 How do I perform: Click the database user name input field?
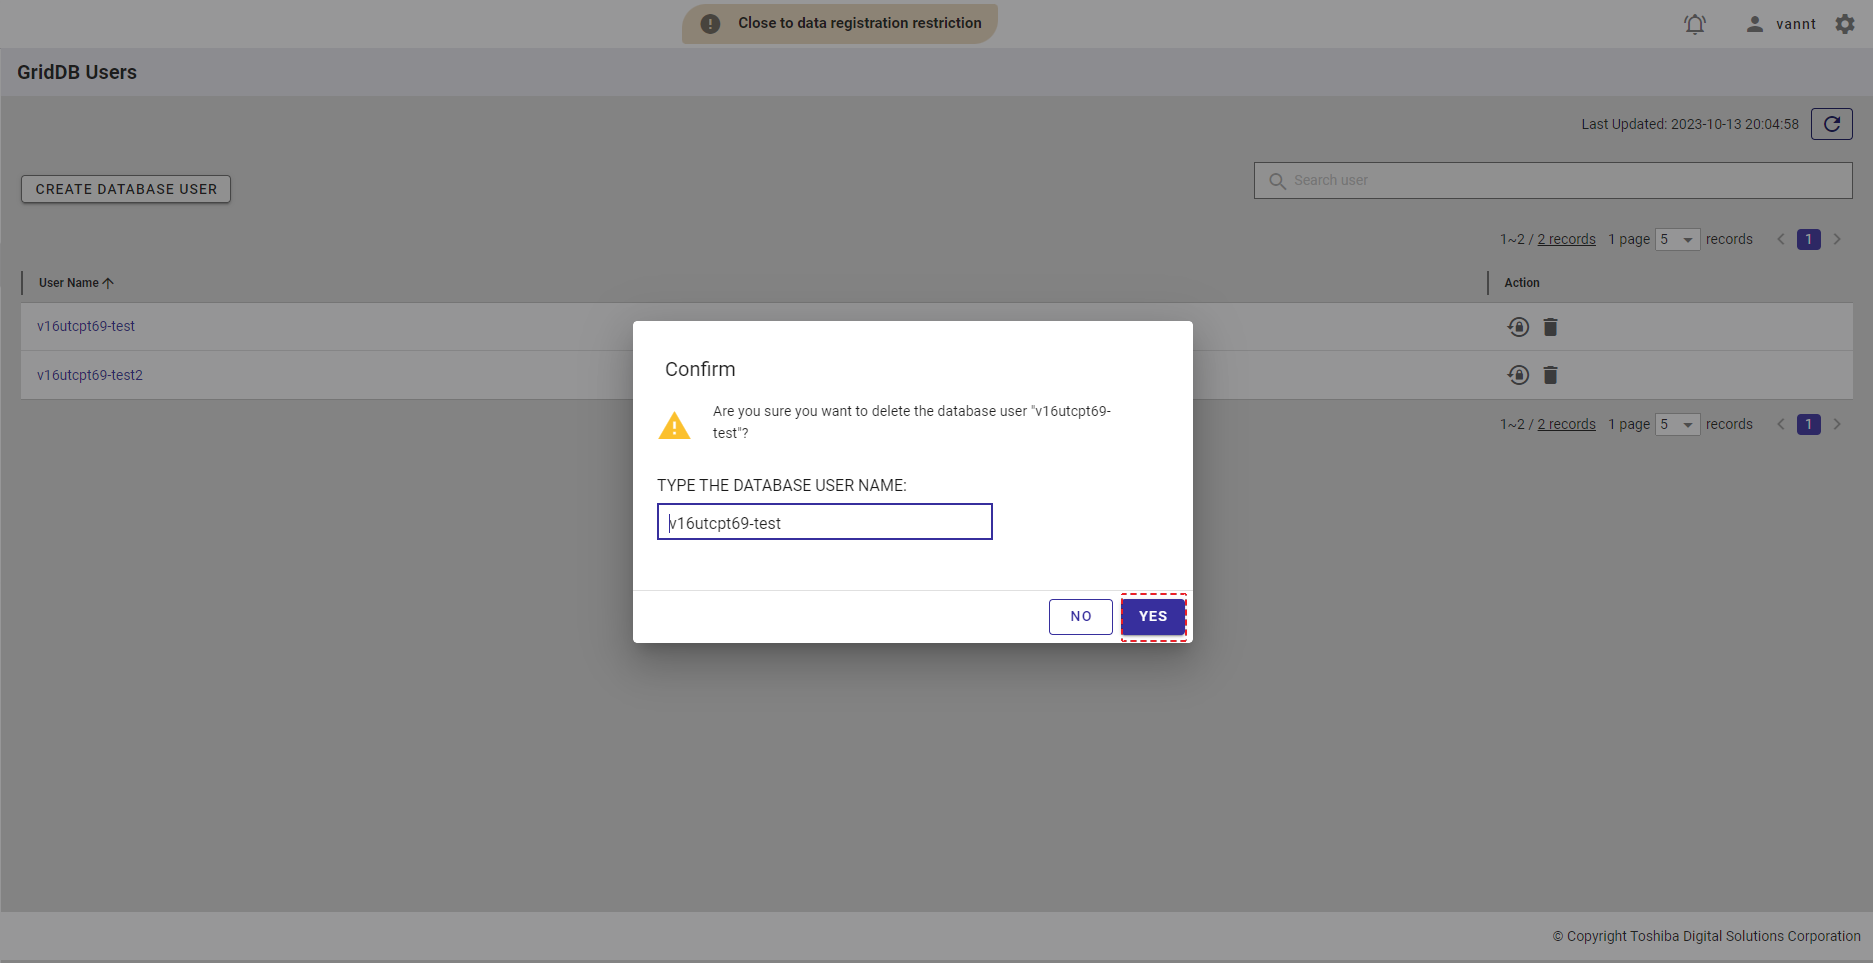pos(824,522)
